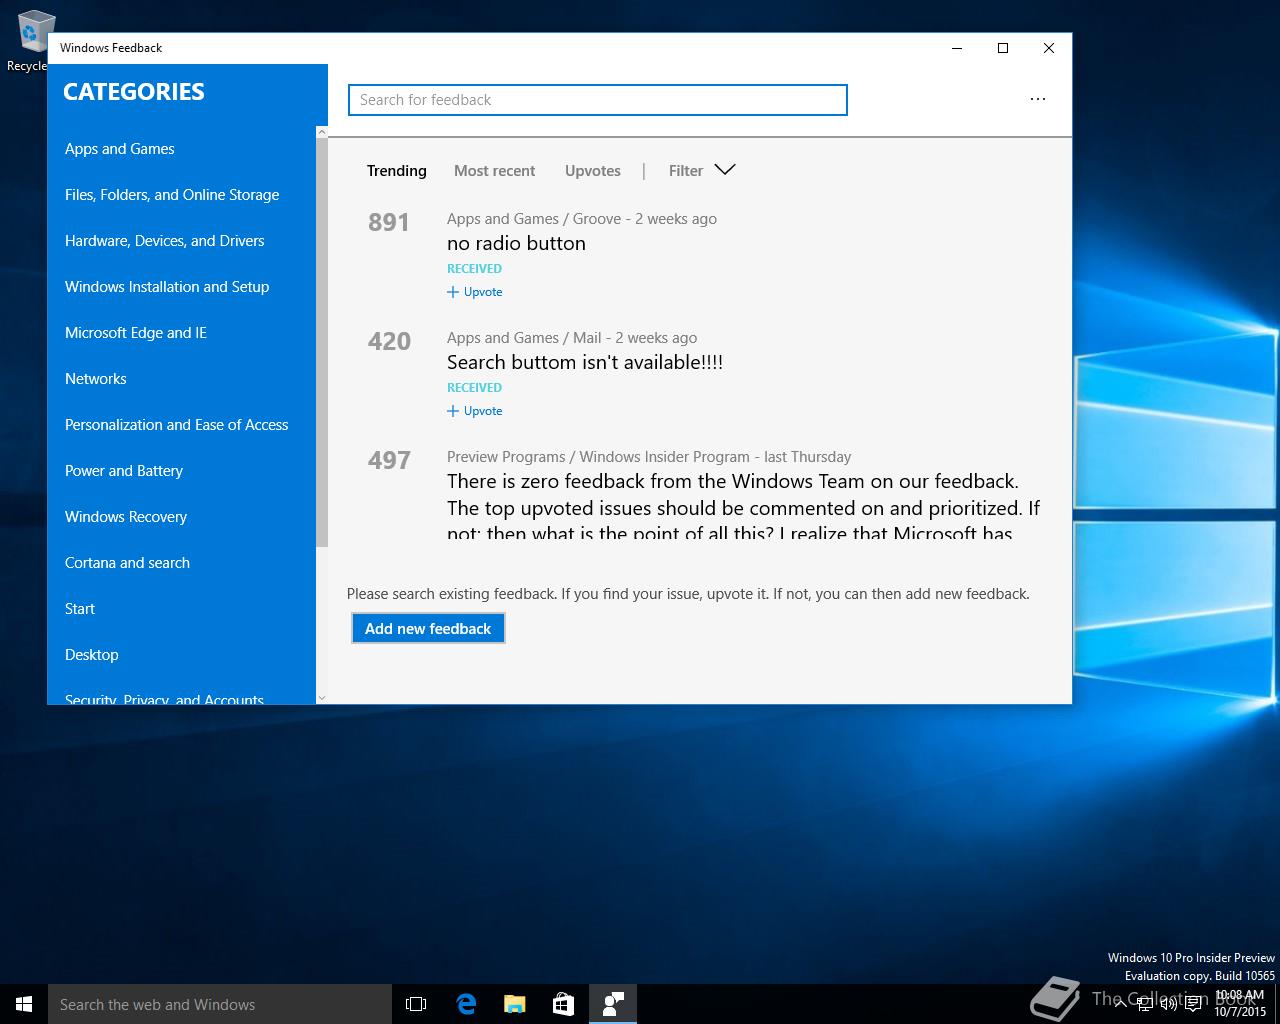Minimize the Windows Feedback window
Image resolution: width=1280 pixels, height=1024 pixels.
click(957, 48)
